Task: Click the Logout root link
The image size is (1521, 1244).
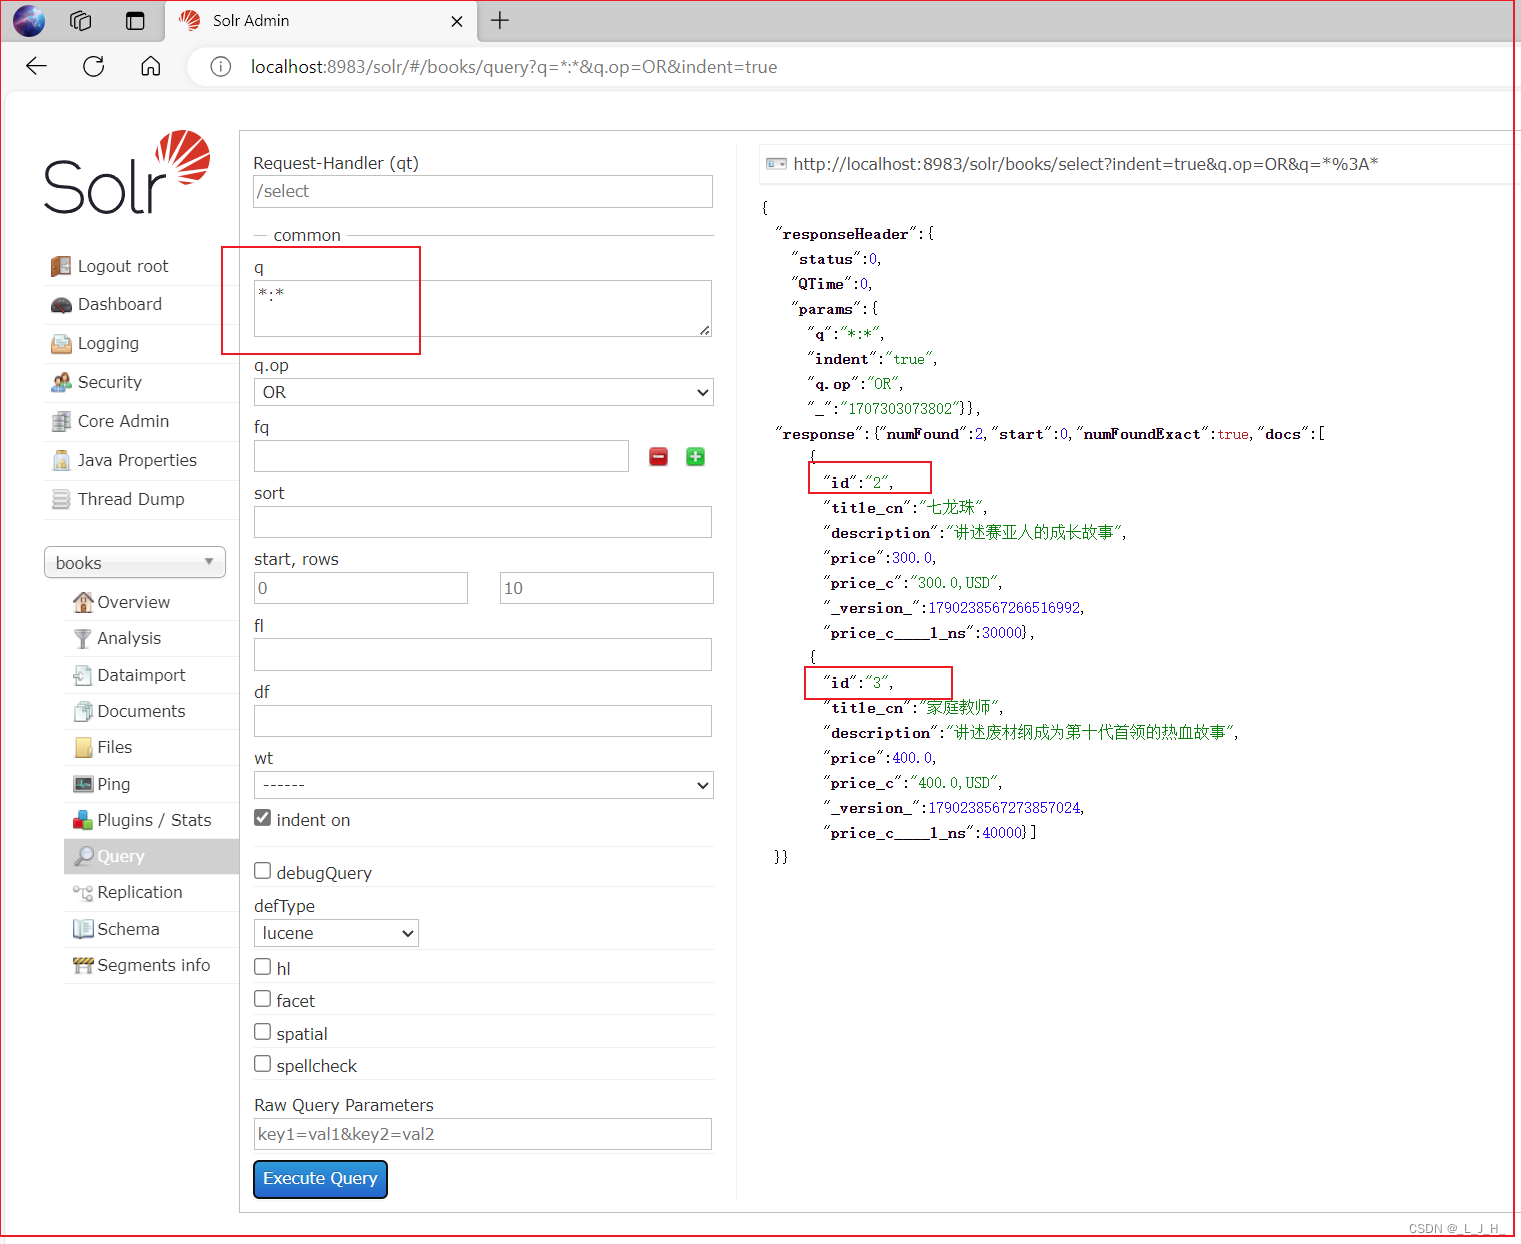Action: [x=123, y=266]
